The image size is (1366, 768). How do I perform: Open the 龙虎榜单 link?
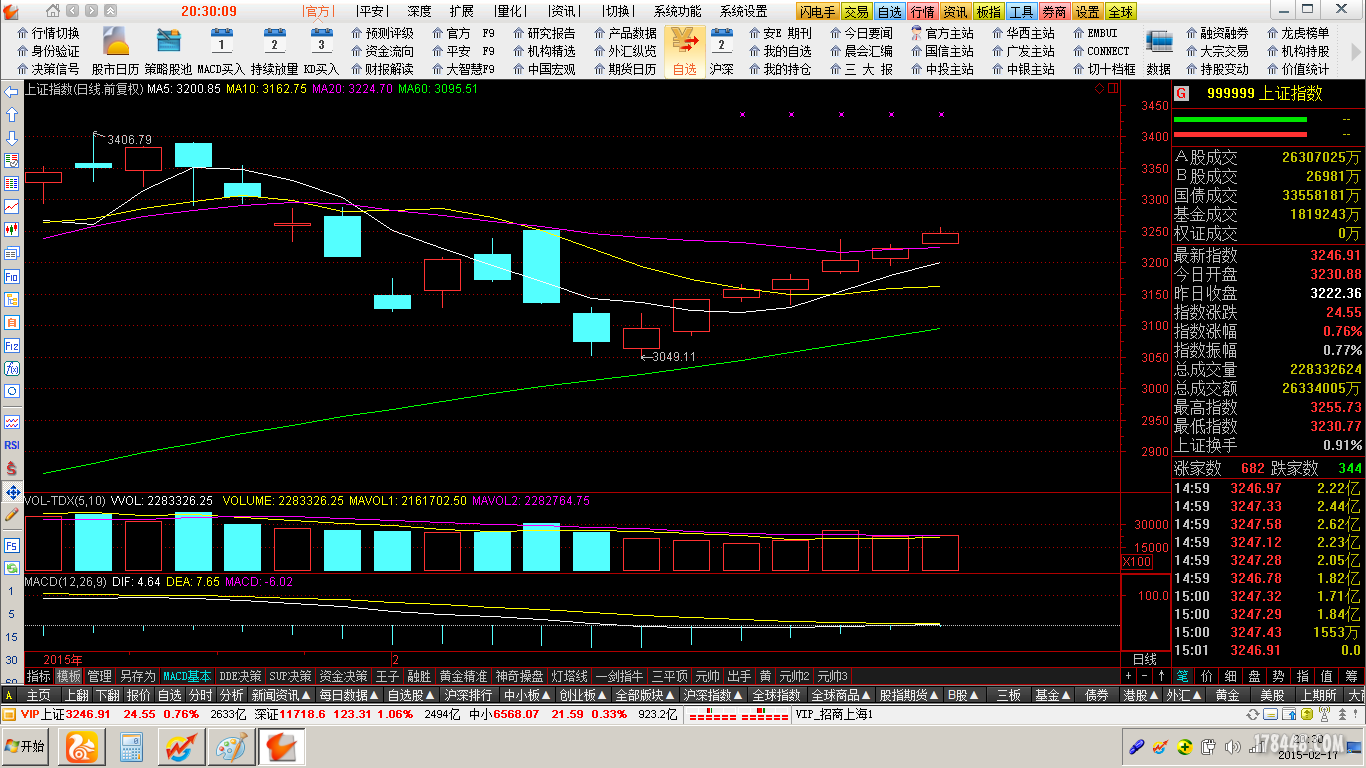pos(1298,33)
